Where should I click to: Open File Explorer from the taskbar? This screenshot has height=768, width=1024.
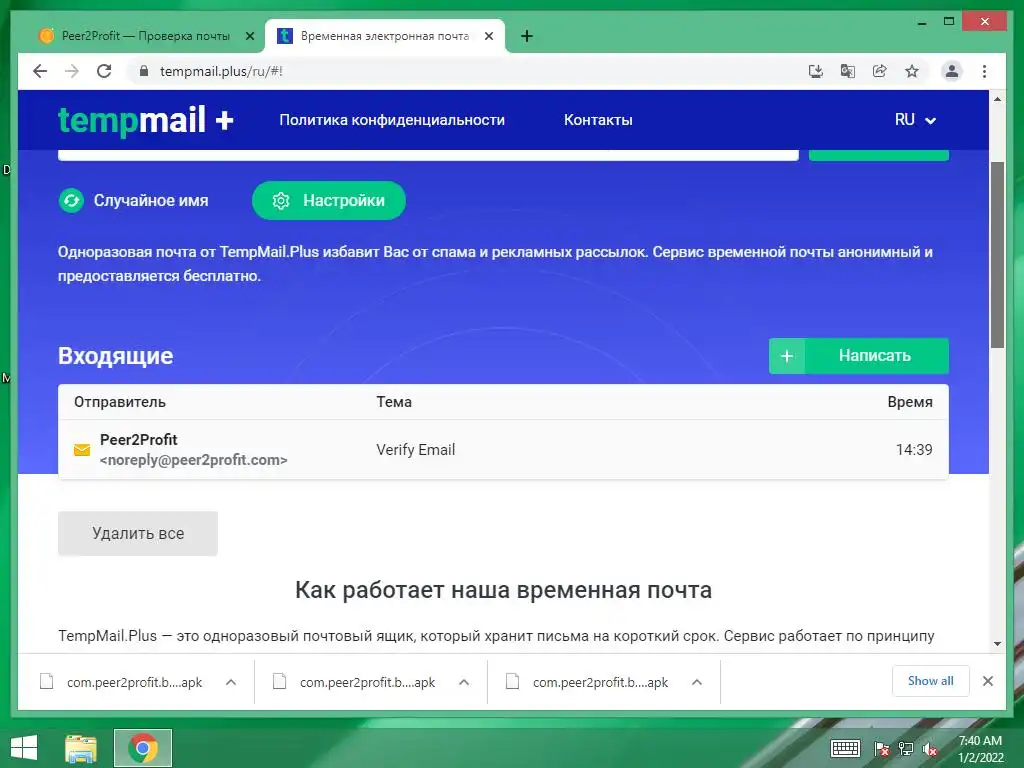tap(81, 748)
